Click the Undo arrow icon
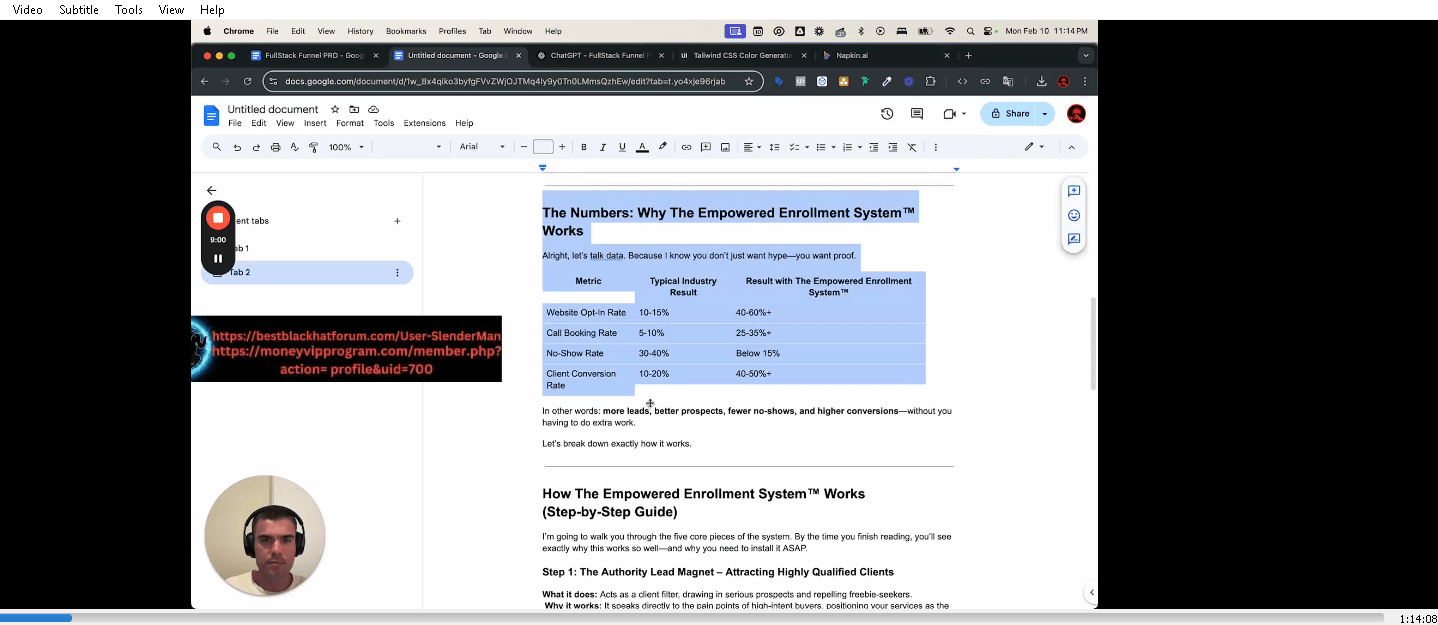Image resolution: width=1438 pixels, height=625 pixels. [x=237, y=147]
